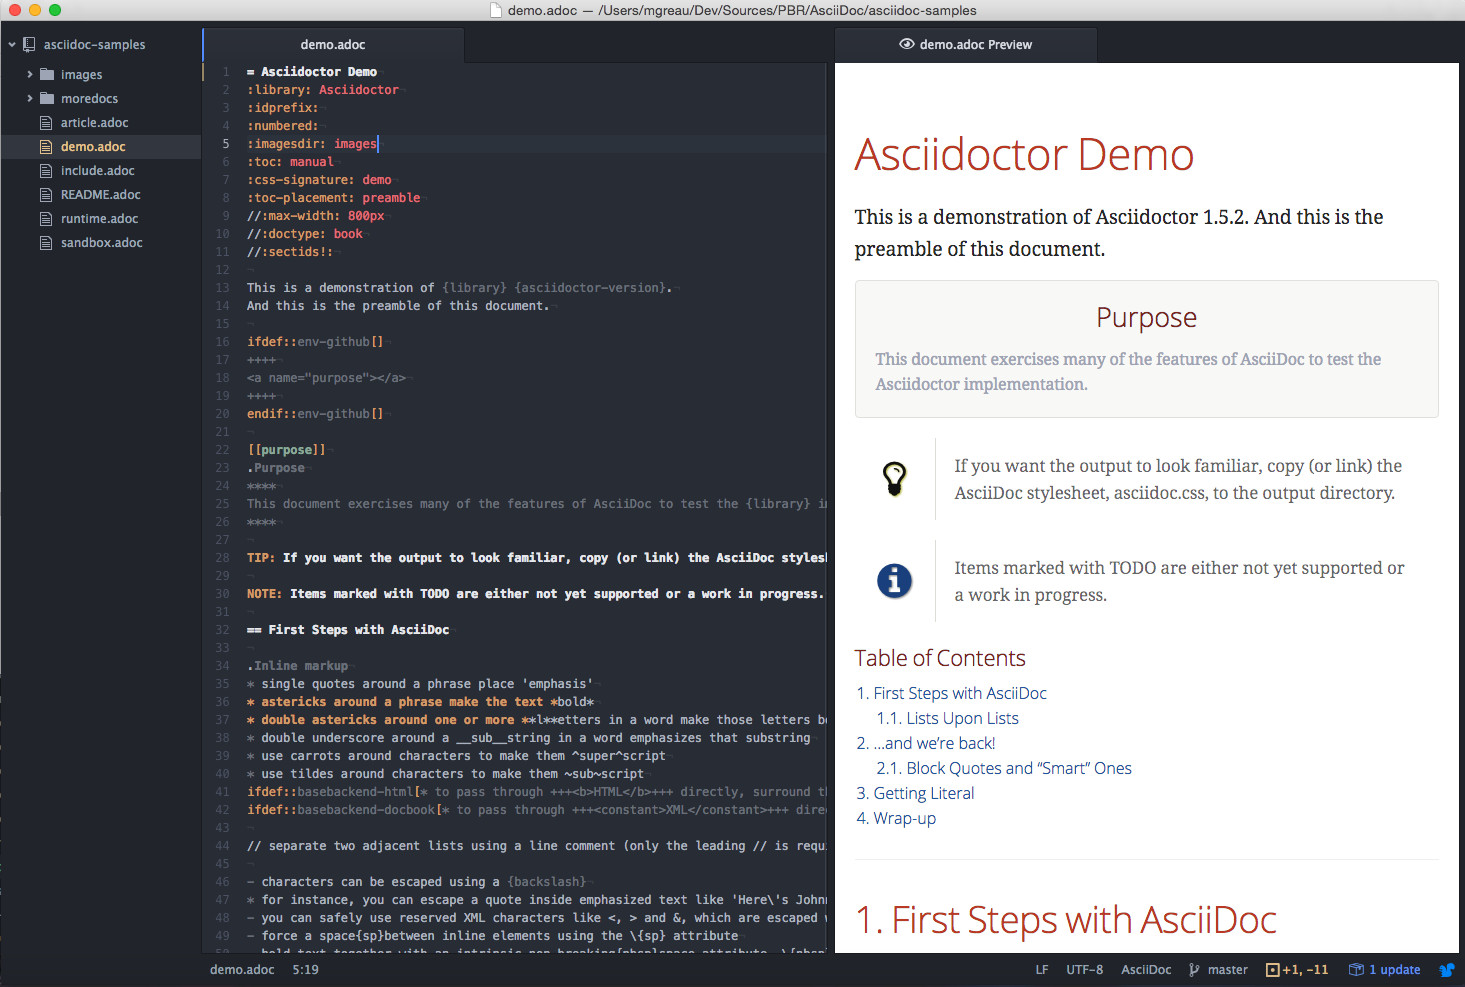The image size is (1465, 987).
Task: Click line number 32 in the gutter
Action: (x=222, y=630)
